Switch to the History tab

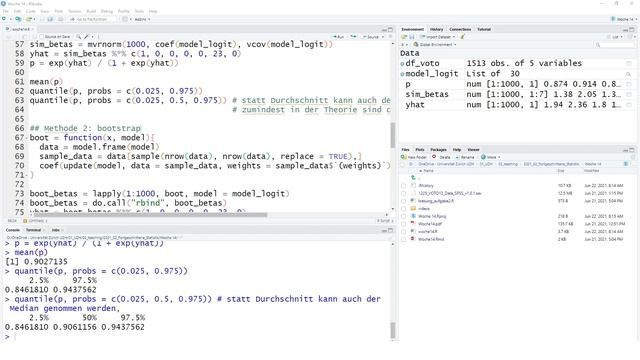436,29
